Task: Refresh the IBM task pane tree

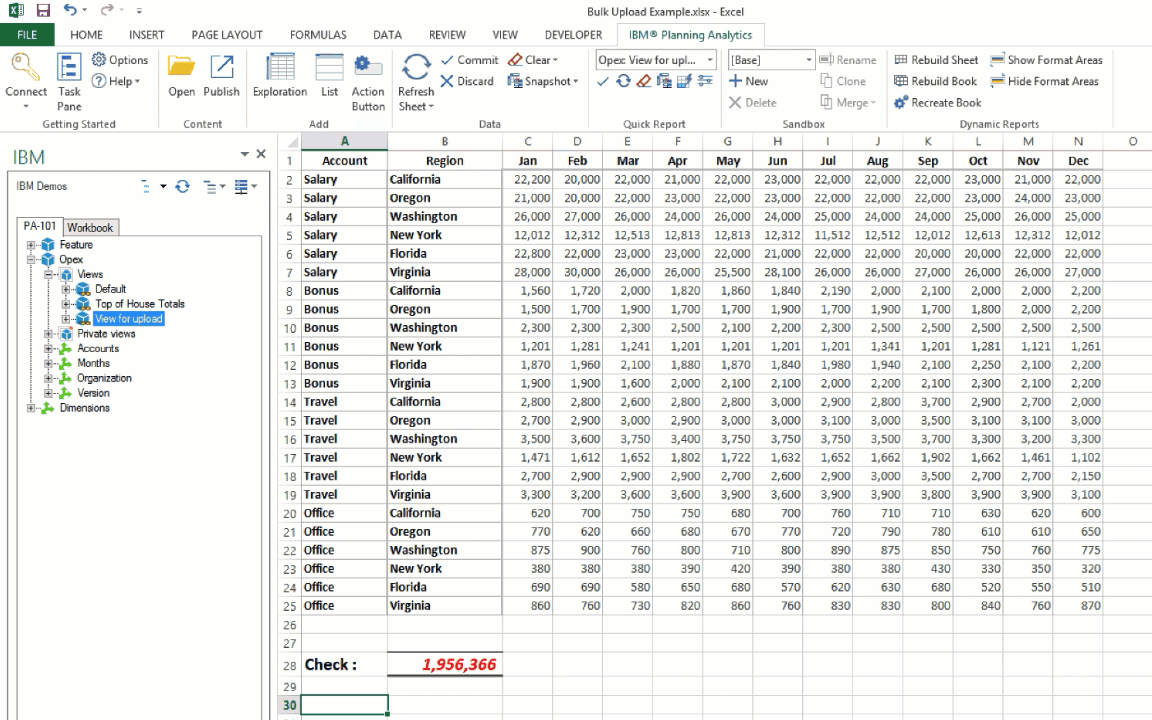Action: point(182,187)
